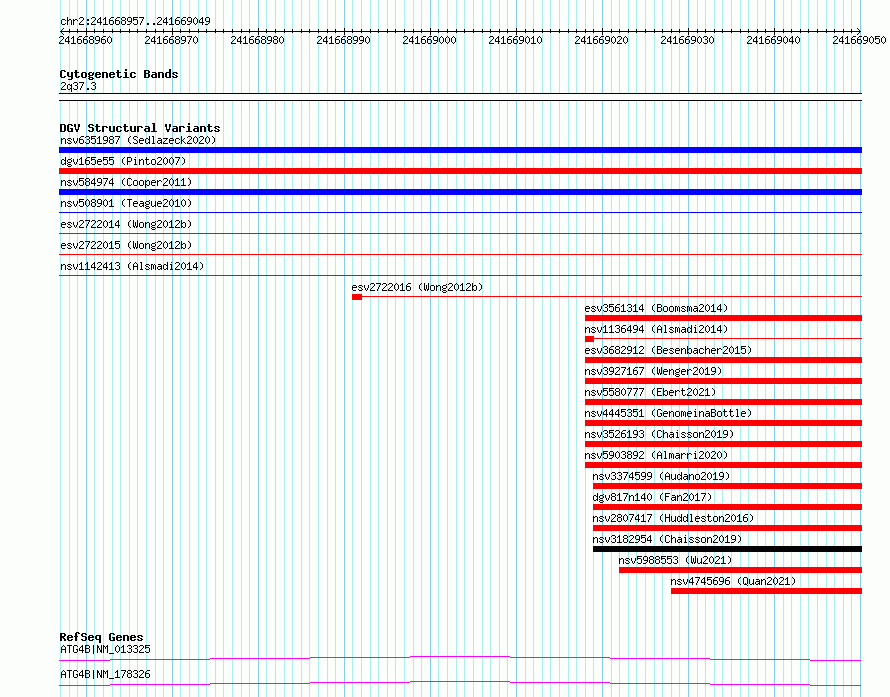Select the blue bar under nsv584974
This screenshot has width=890, height=697.
click(x=460, y=192)
